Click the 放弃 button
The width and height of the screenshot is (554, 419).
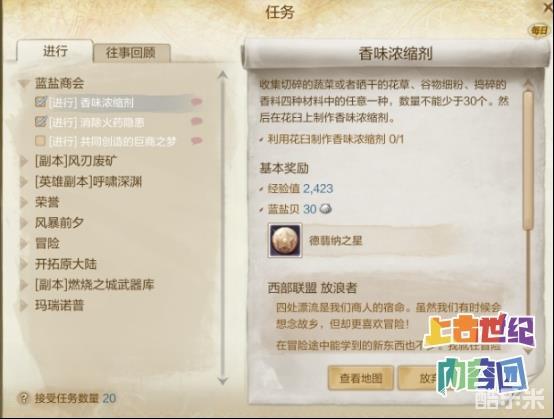tap(421, 378)
